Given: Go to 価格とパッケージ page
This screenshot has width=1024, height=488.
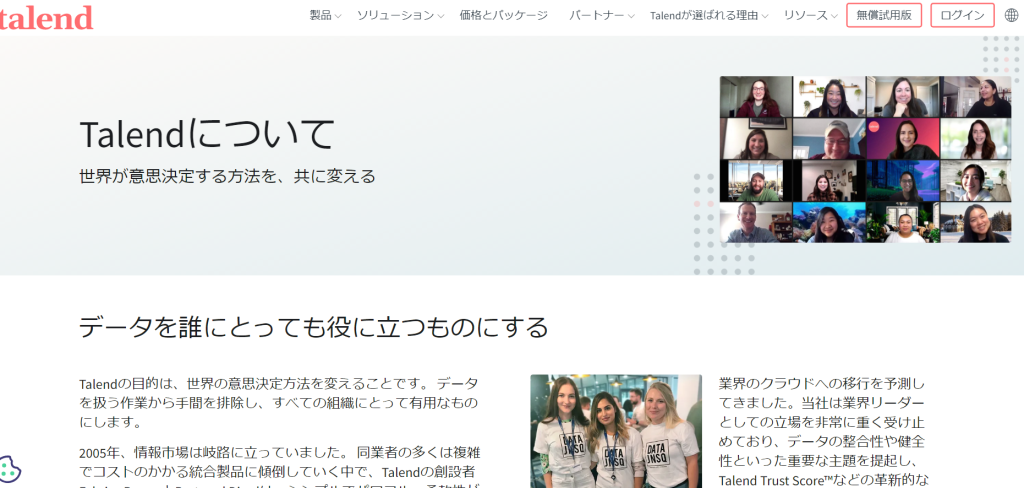Looking at the screenshot, I should (504, 16).
